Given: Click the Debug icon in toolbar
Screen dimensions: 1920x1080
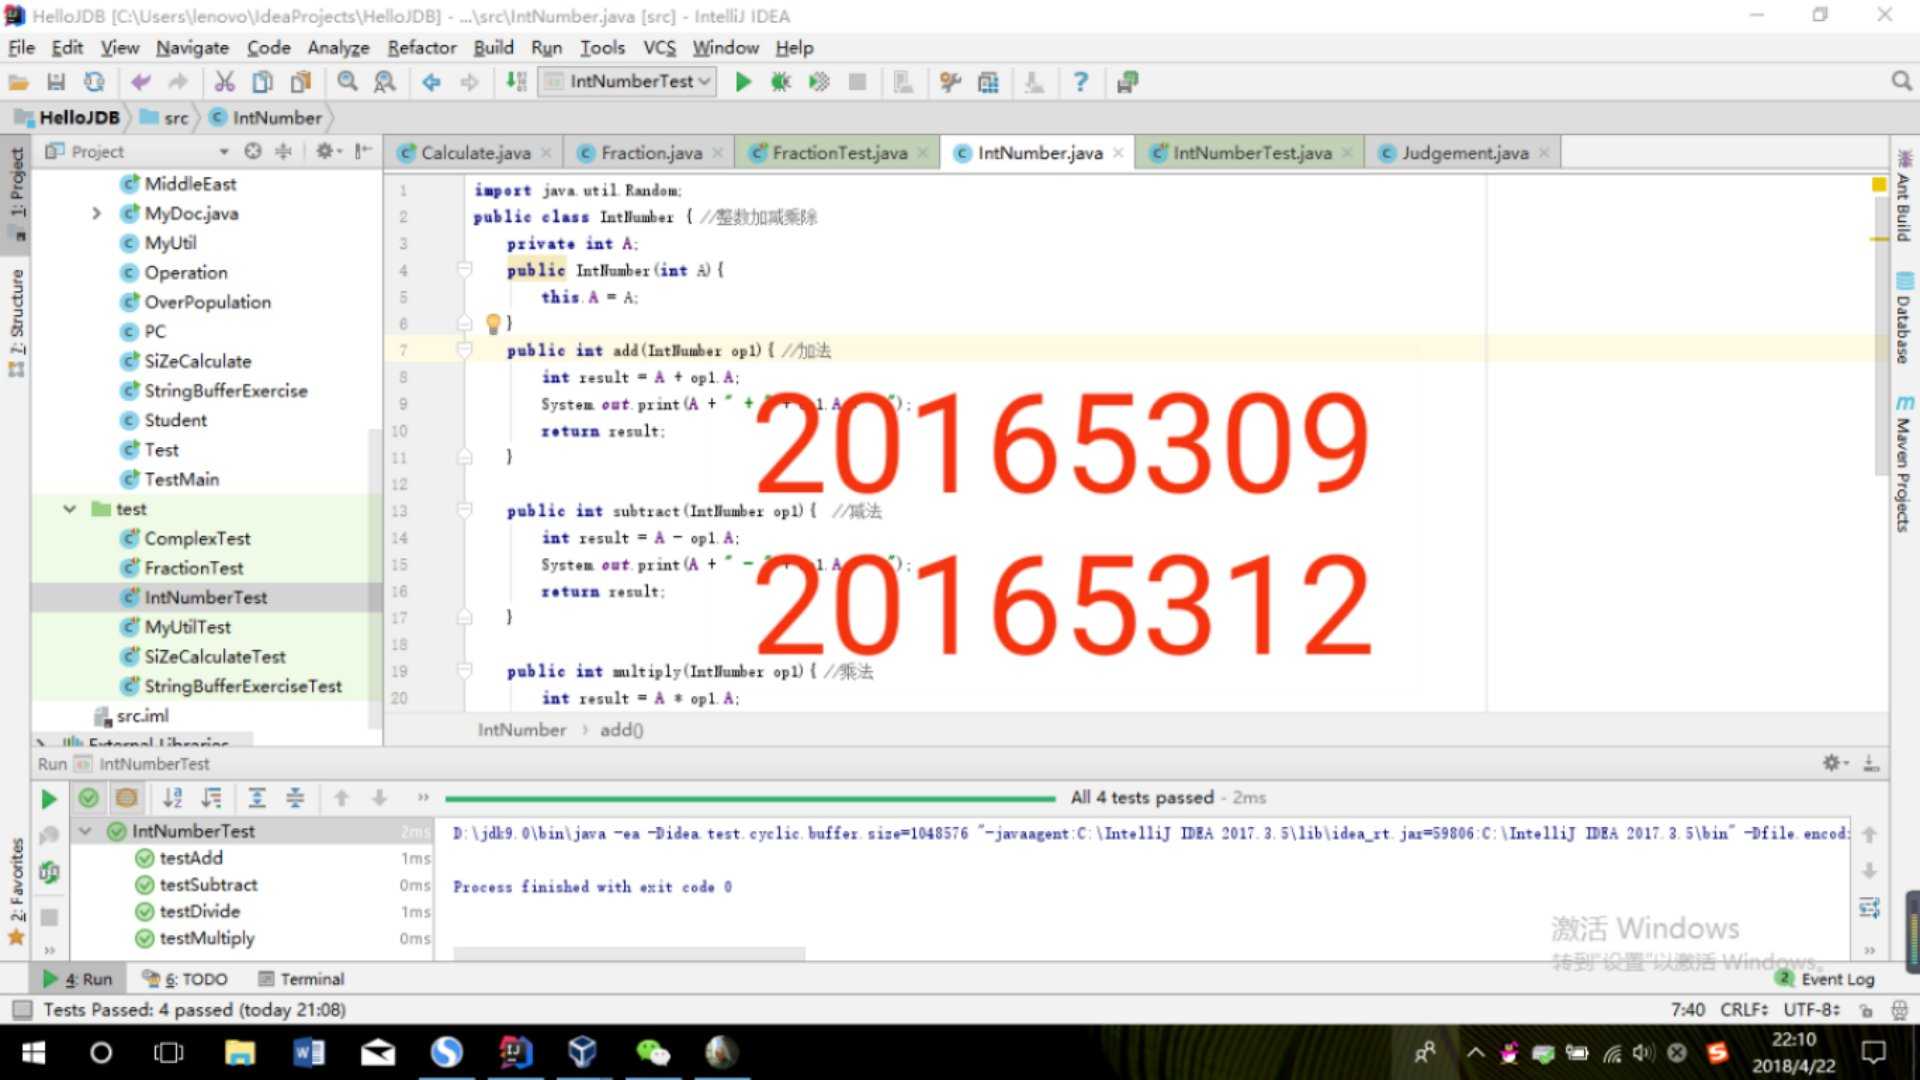Looking at the screenshot, I should coord(777,82).
